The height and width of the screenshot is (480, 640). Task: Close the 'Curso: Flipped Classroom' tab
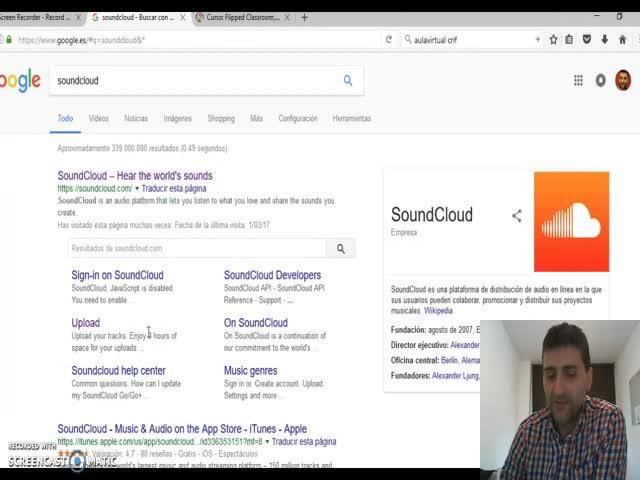[287, 18]
